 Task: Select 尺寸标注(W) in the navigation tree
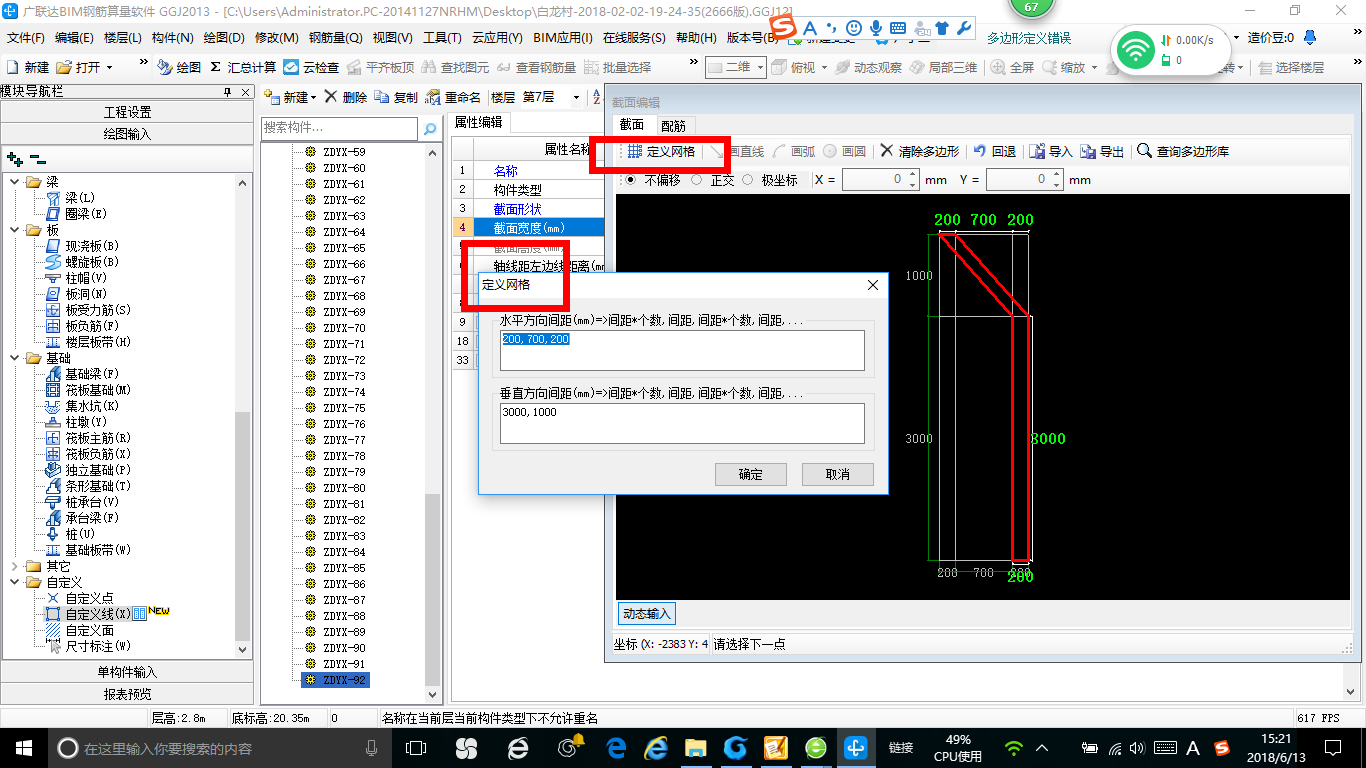click(x=88, y=646)
